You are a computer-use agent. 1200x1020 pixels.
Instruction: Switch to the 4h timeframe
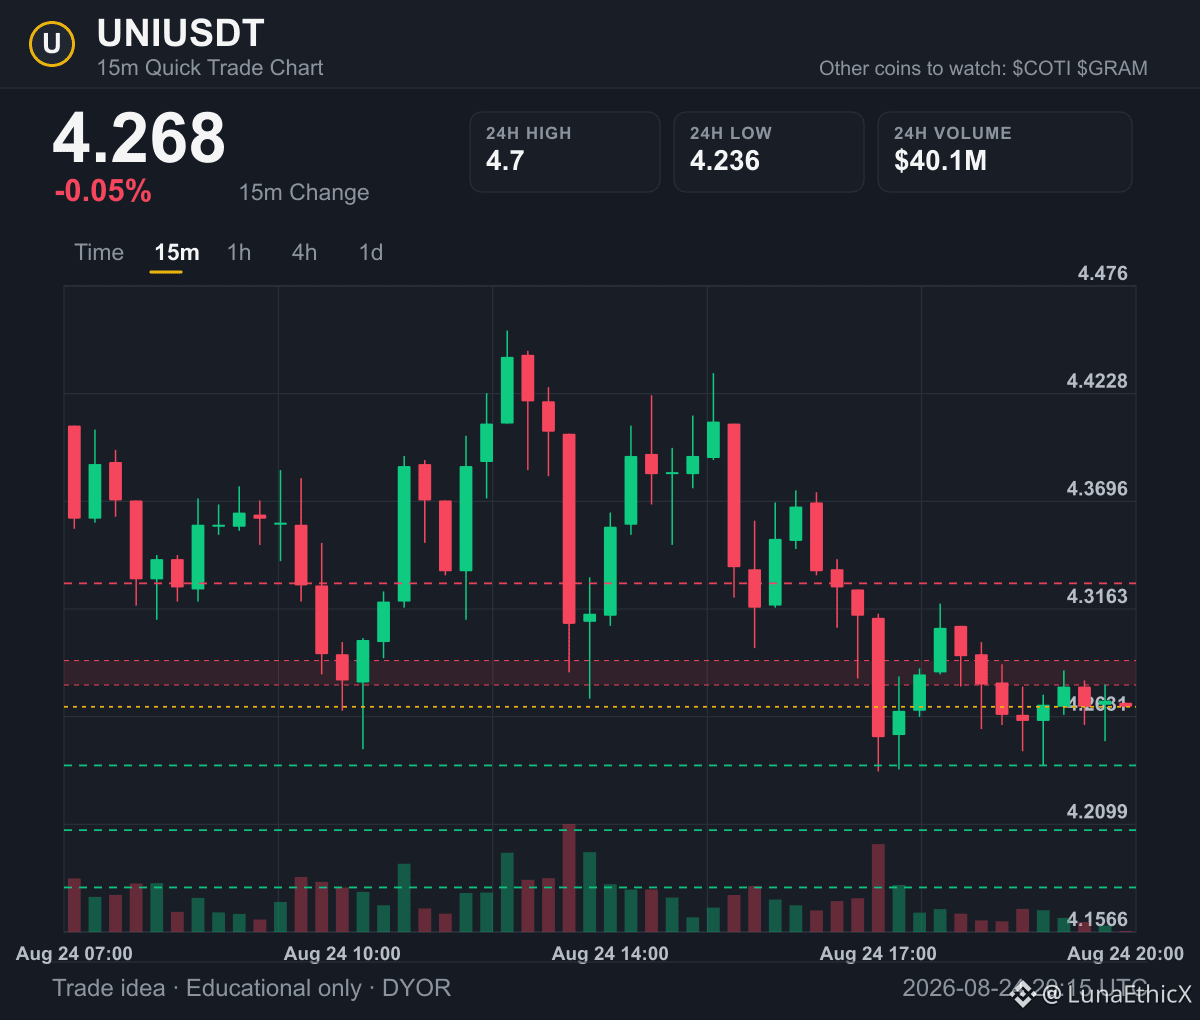coord(304,253)
